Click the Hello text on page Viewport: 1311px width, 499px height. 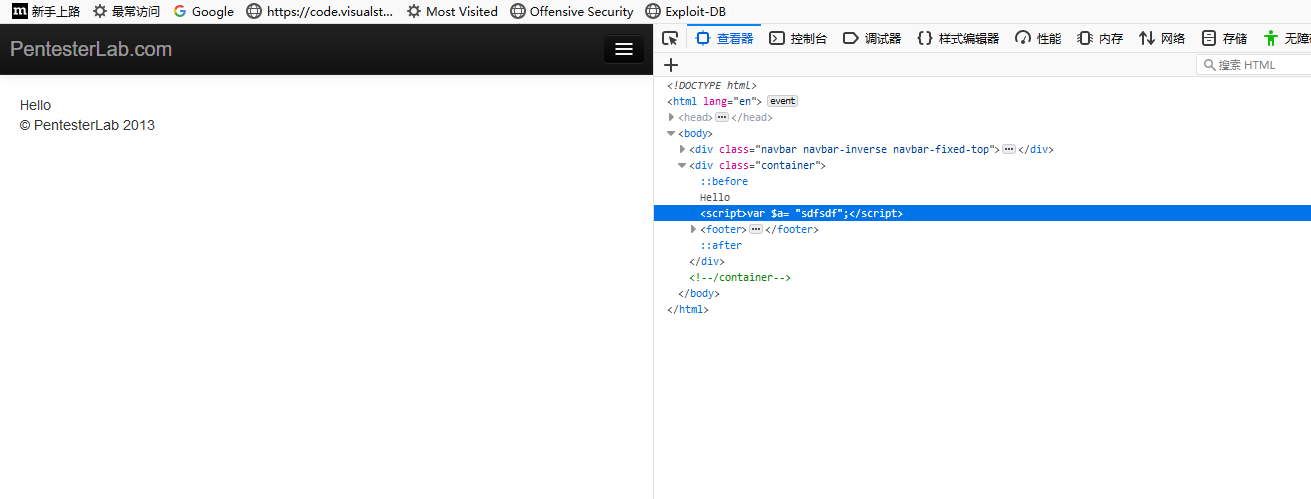(35, 105)
